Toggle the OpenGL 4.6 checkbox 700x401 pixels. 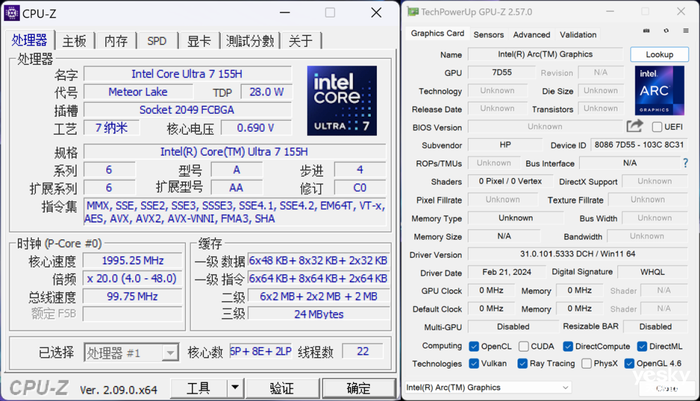pyautogui.click(x=629, y=363)
